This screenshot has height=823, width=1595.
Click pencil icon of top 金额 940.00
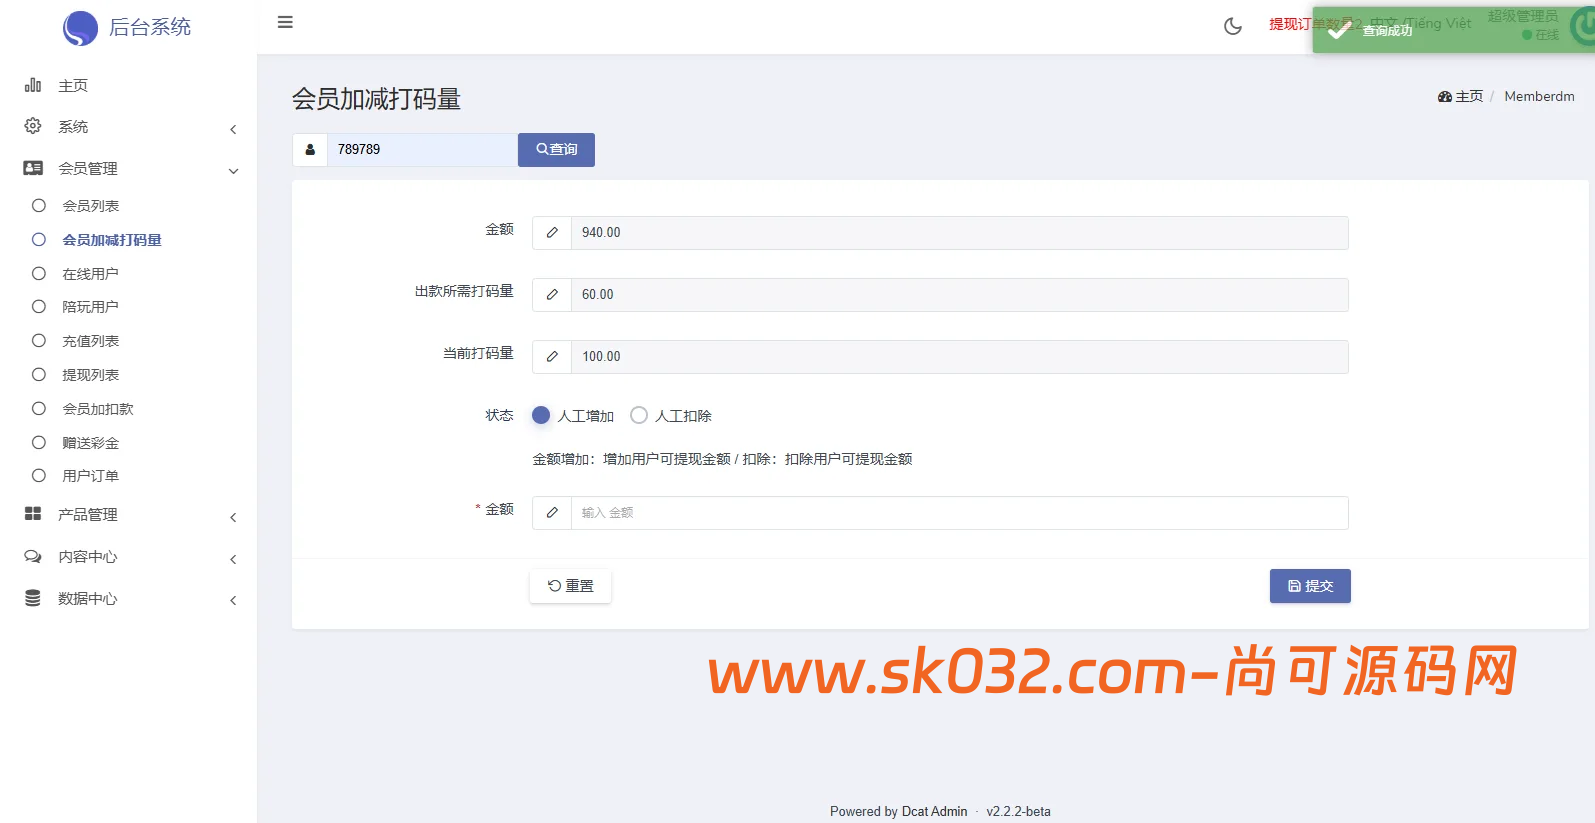click(552, 233)
